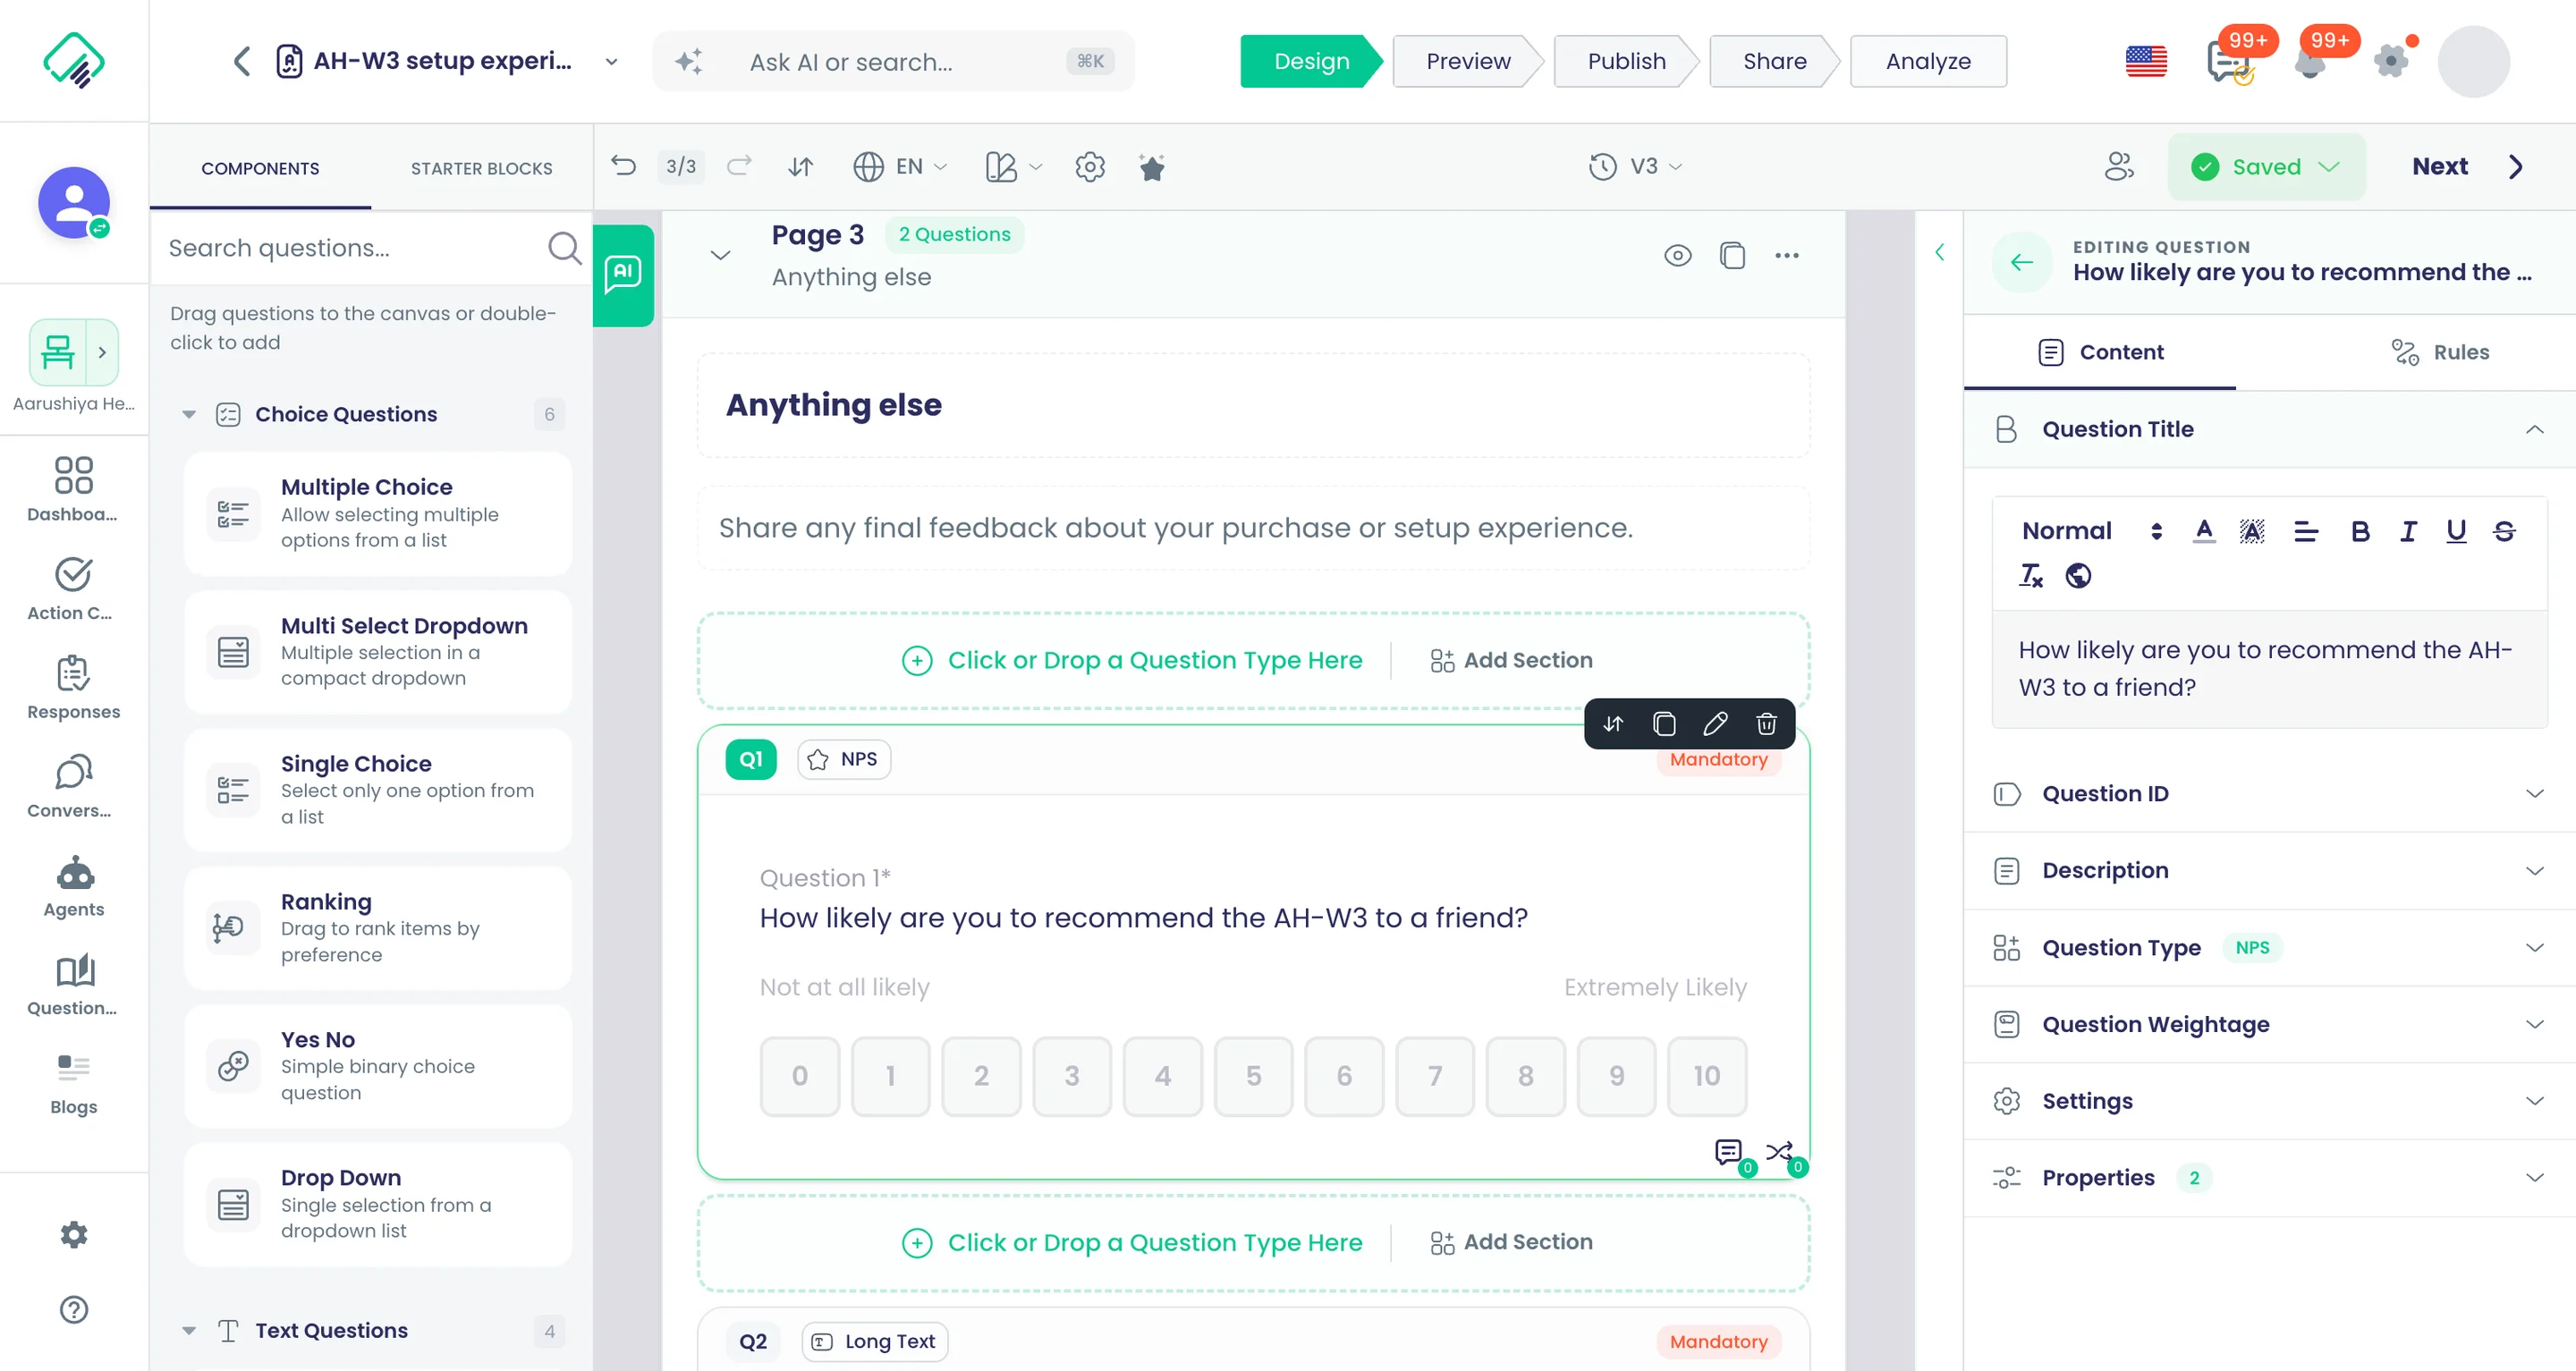
Task: Open the green AI assistant panel button
Action: pos(623,275)
